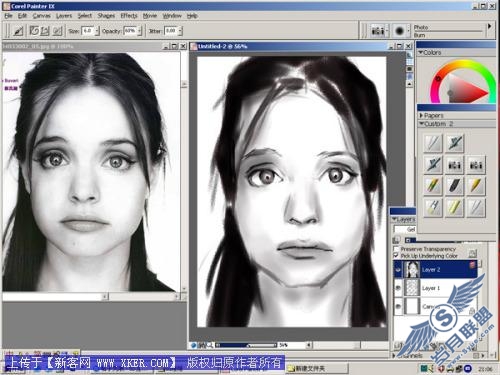Open the File menu
The image size is (500, 375).
click(x=8, y=16)
